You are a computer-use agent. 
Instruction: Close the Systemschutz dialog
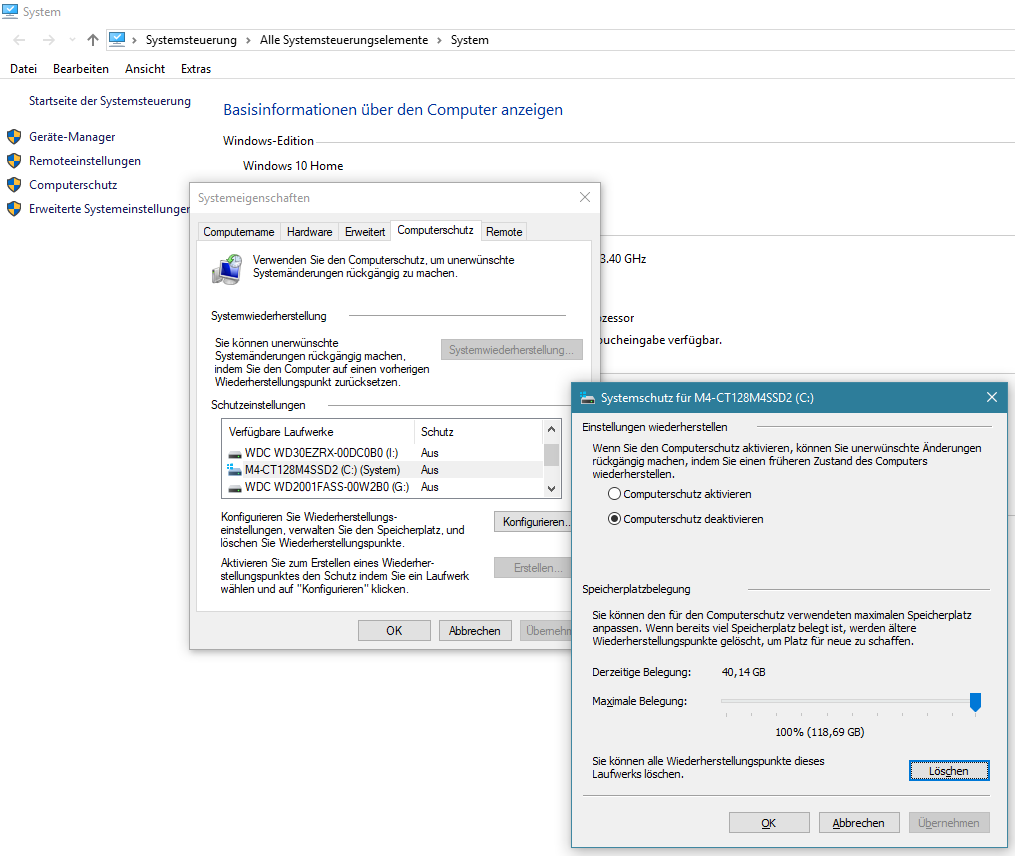[x=992, y=398]
